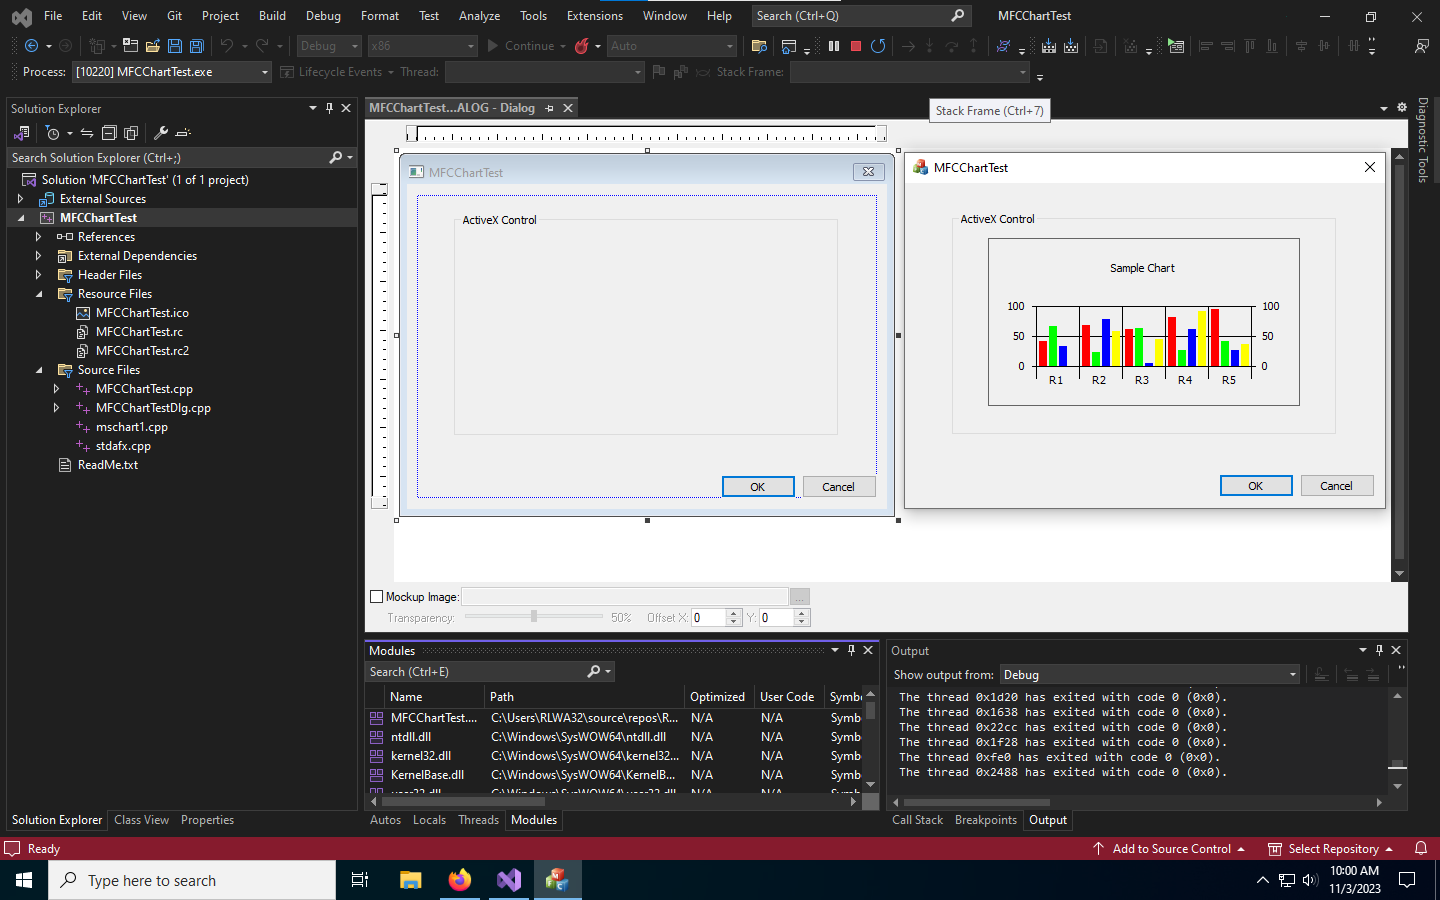This screenshot has height=900, width=1440.
Task: Click the Transparency slider handle
Action: (x=534, y=617)
